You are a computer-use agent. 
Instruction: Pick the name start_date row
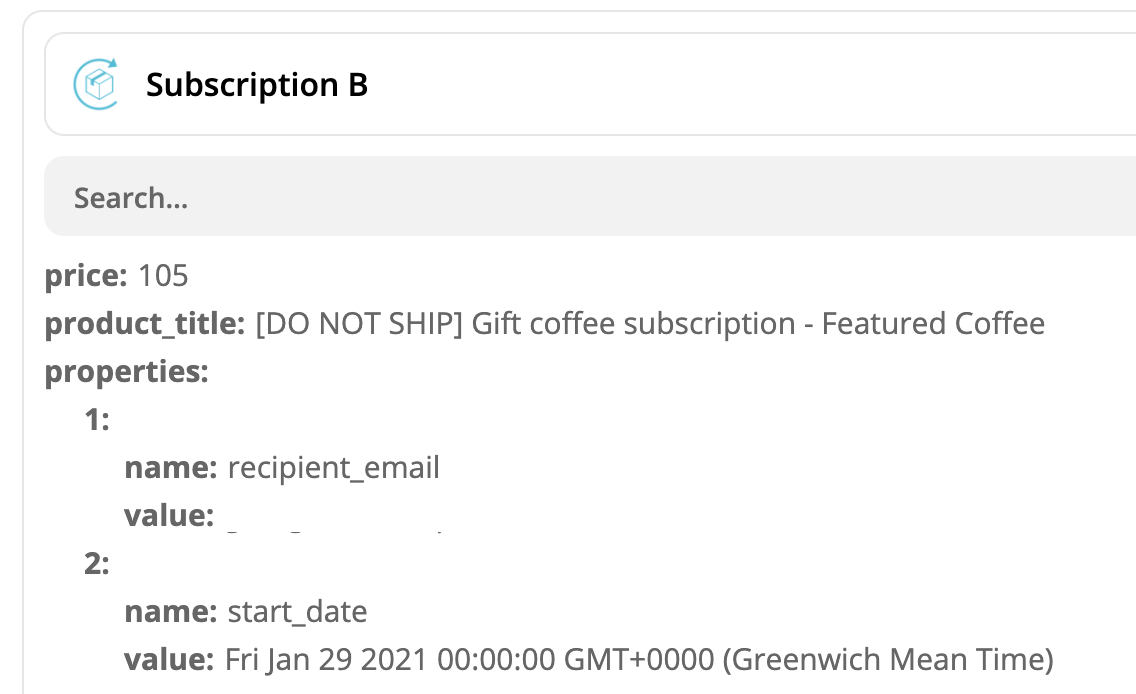tap(246, 611)
